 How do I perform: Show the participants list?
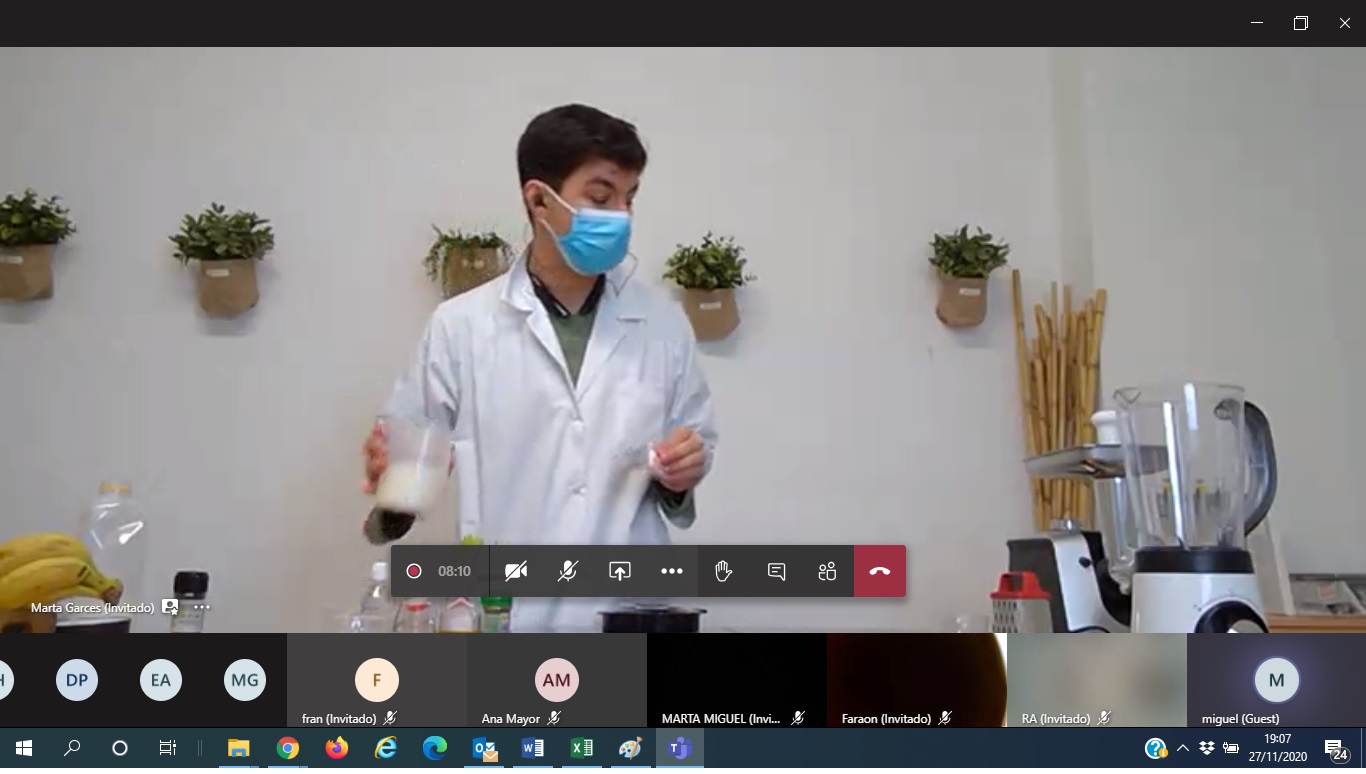pos(827,571)
